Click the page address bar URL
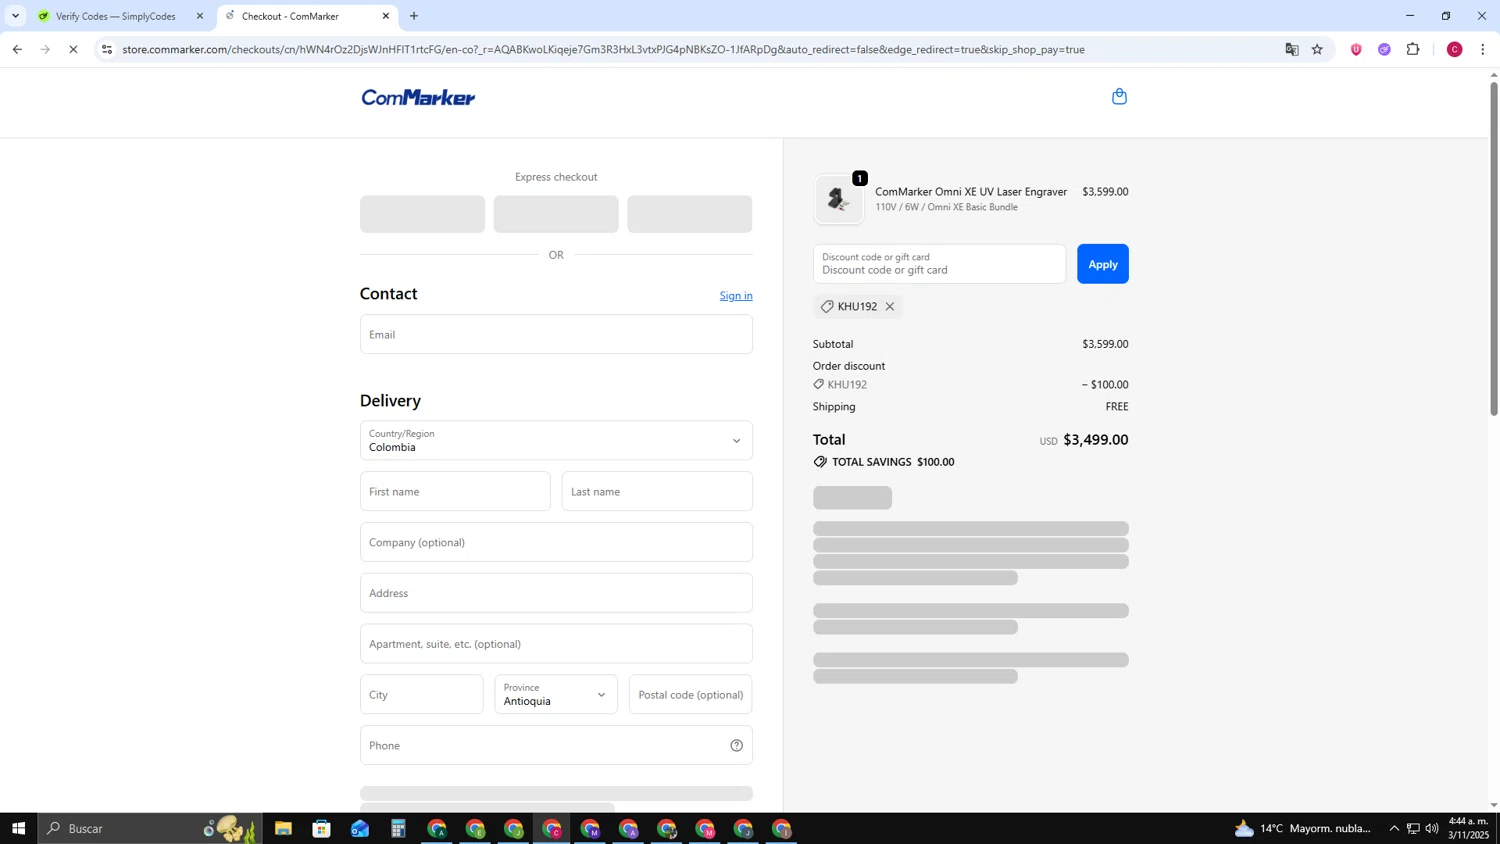Viewport: 1500px width, 844px height. pyautogui.click(x=603, y=49)
